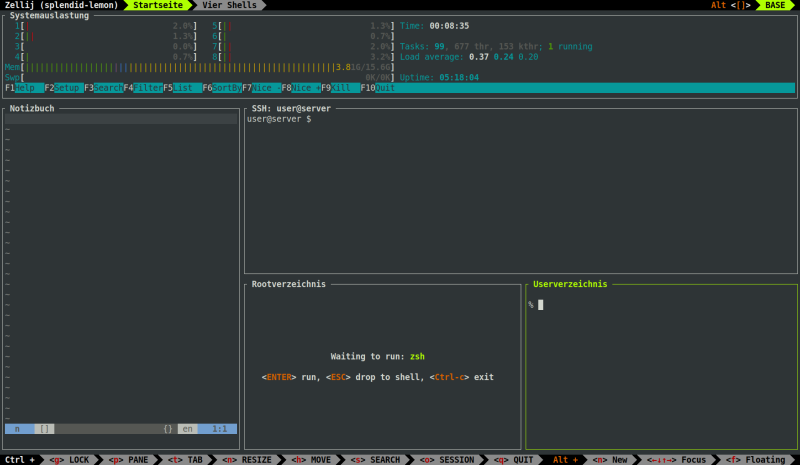Focus the Notizbuch editor pane
The width and height of the screenshot is (800, 465).
tap(120, 270)
